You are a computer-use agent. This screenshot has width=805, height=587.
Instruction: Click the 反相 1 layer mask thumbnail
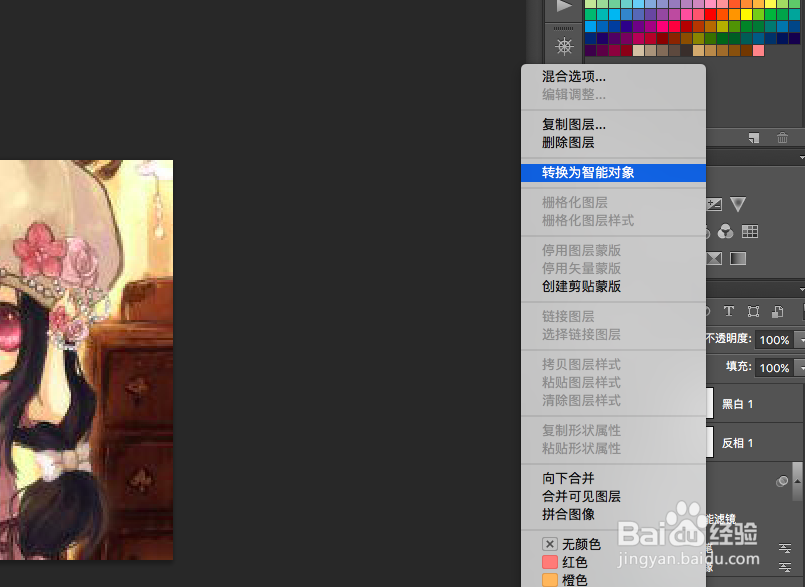[x=710, y=443]
